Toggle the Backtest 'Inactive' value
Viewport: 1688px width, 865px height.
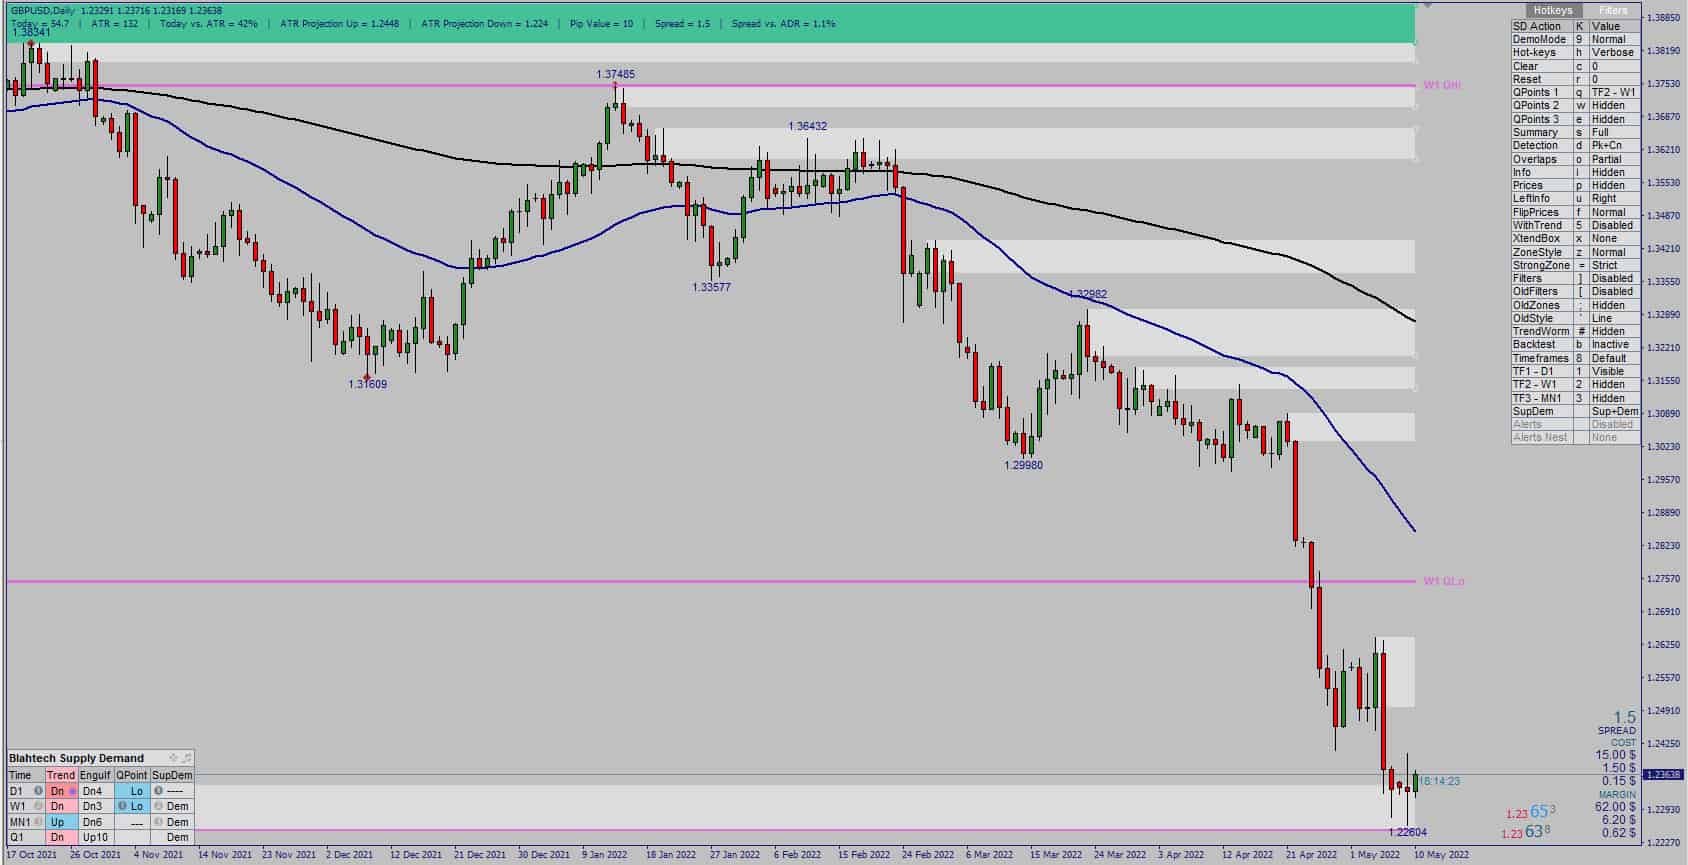click(1614, 344)
